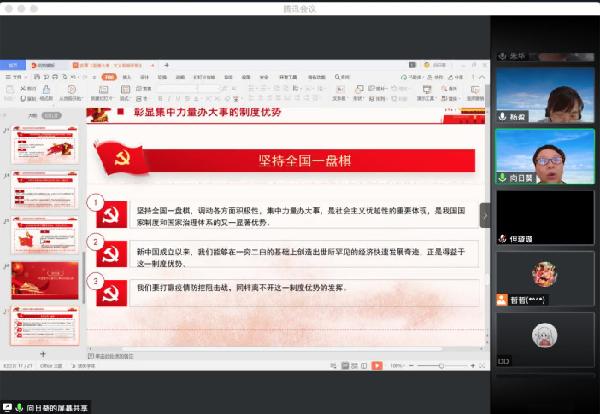Click the zoom out minus icon in status bar

tap(411, 366)
